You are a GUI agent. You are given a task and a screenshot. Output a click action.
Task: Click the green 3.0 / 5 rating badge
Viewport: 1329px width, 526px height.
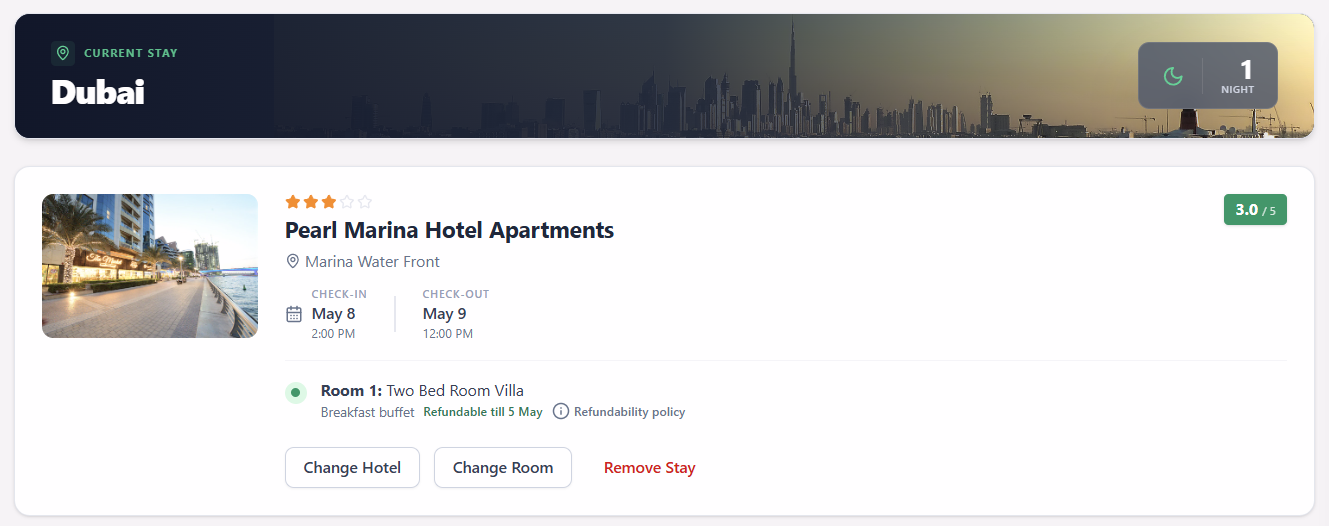1255,210
